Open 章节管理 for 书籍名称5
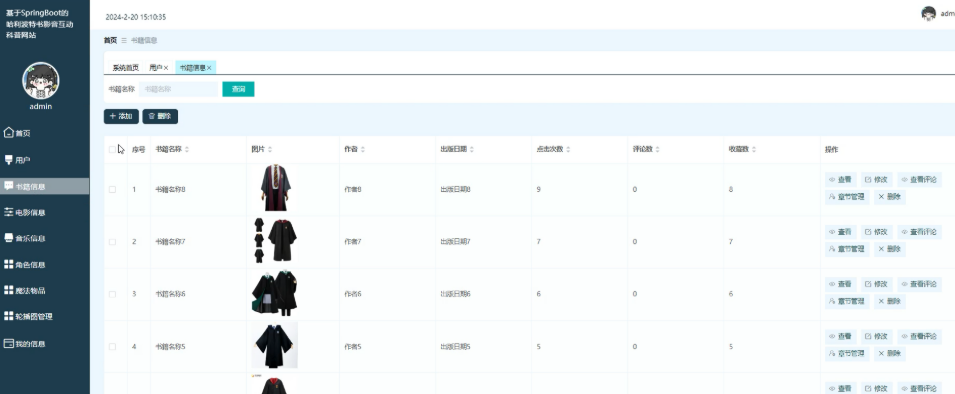The image size is (955, 394). pyautogui.click(x=847, y=354)
